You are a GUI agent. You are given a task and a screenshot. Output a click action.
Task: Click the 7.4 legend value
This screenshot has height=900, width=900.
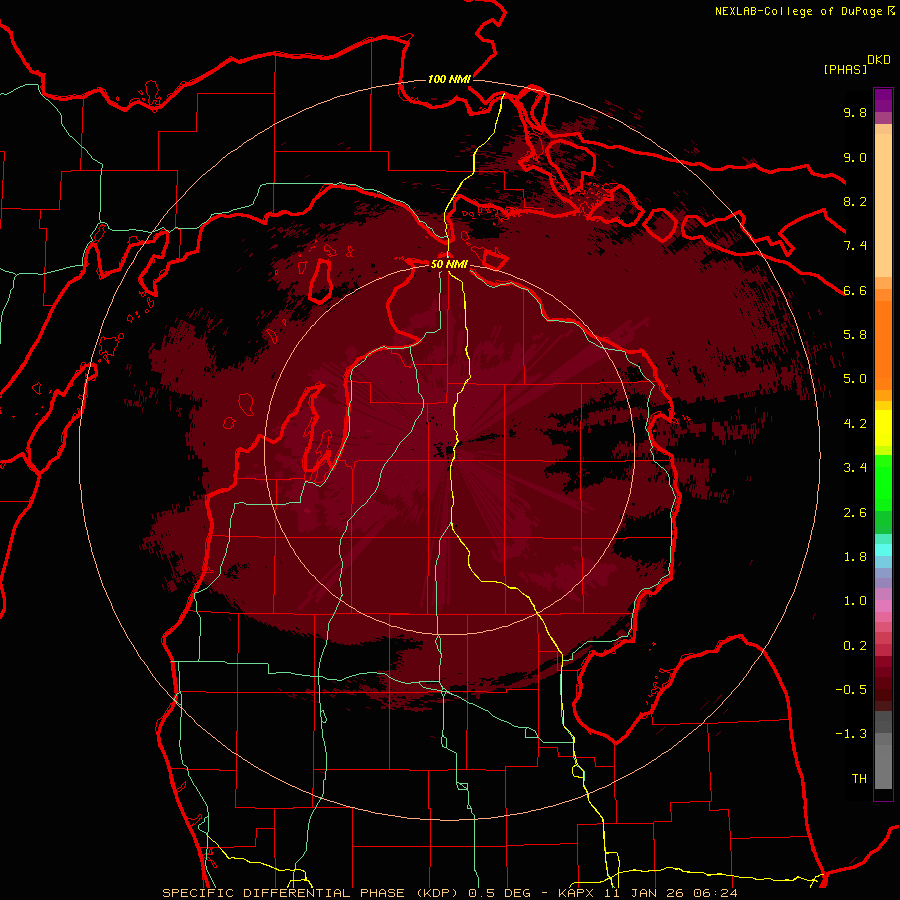[855, 246]
